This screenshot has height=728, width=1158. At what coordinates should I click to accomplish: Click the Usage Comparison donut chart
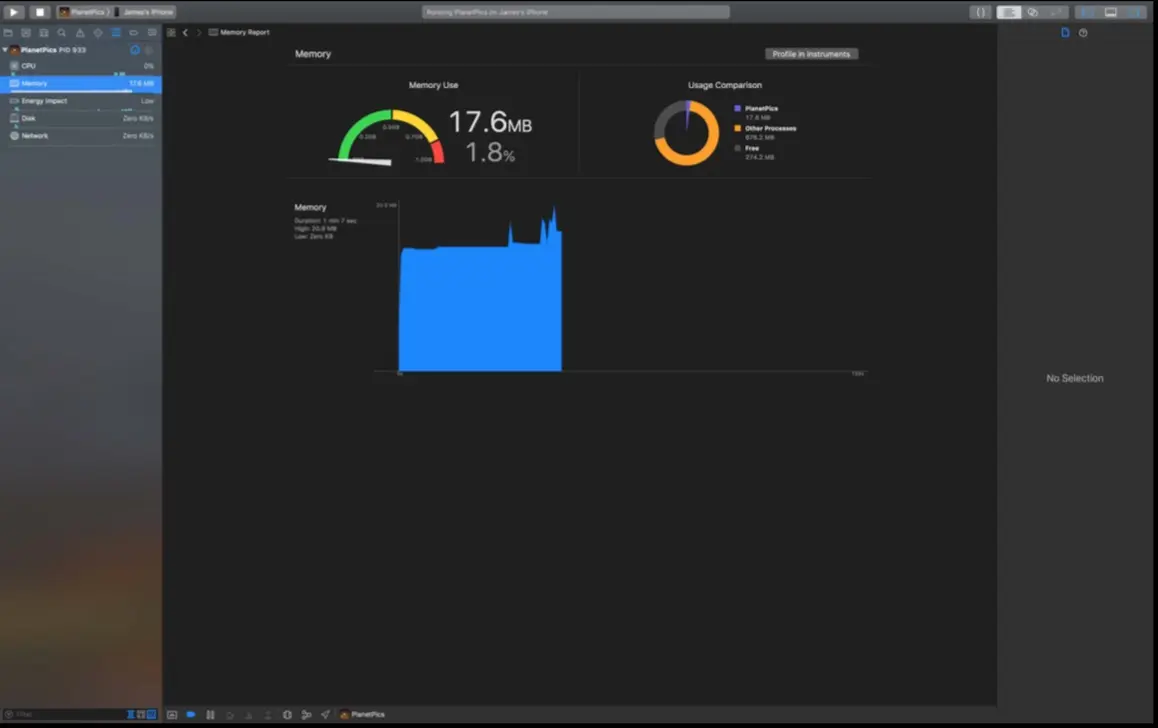(686, 133)
